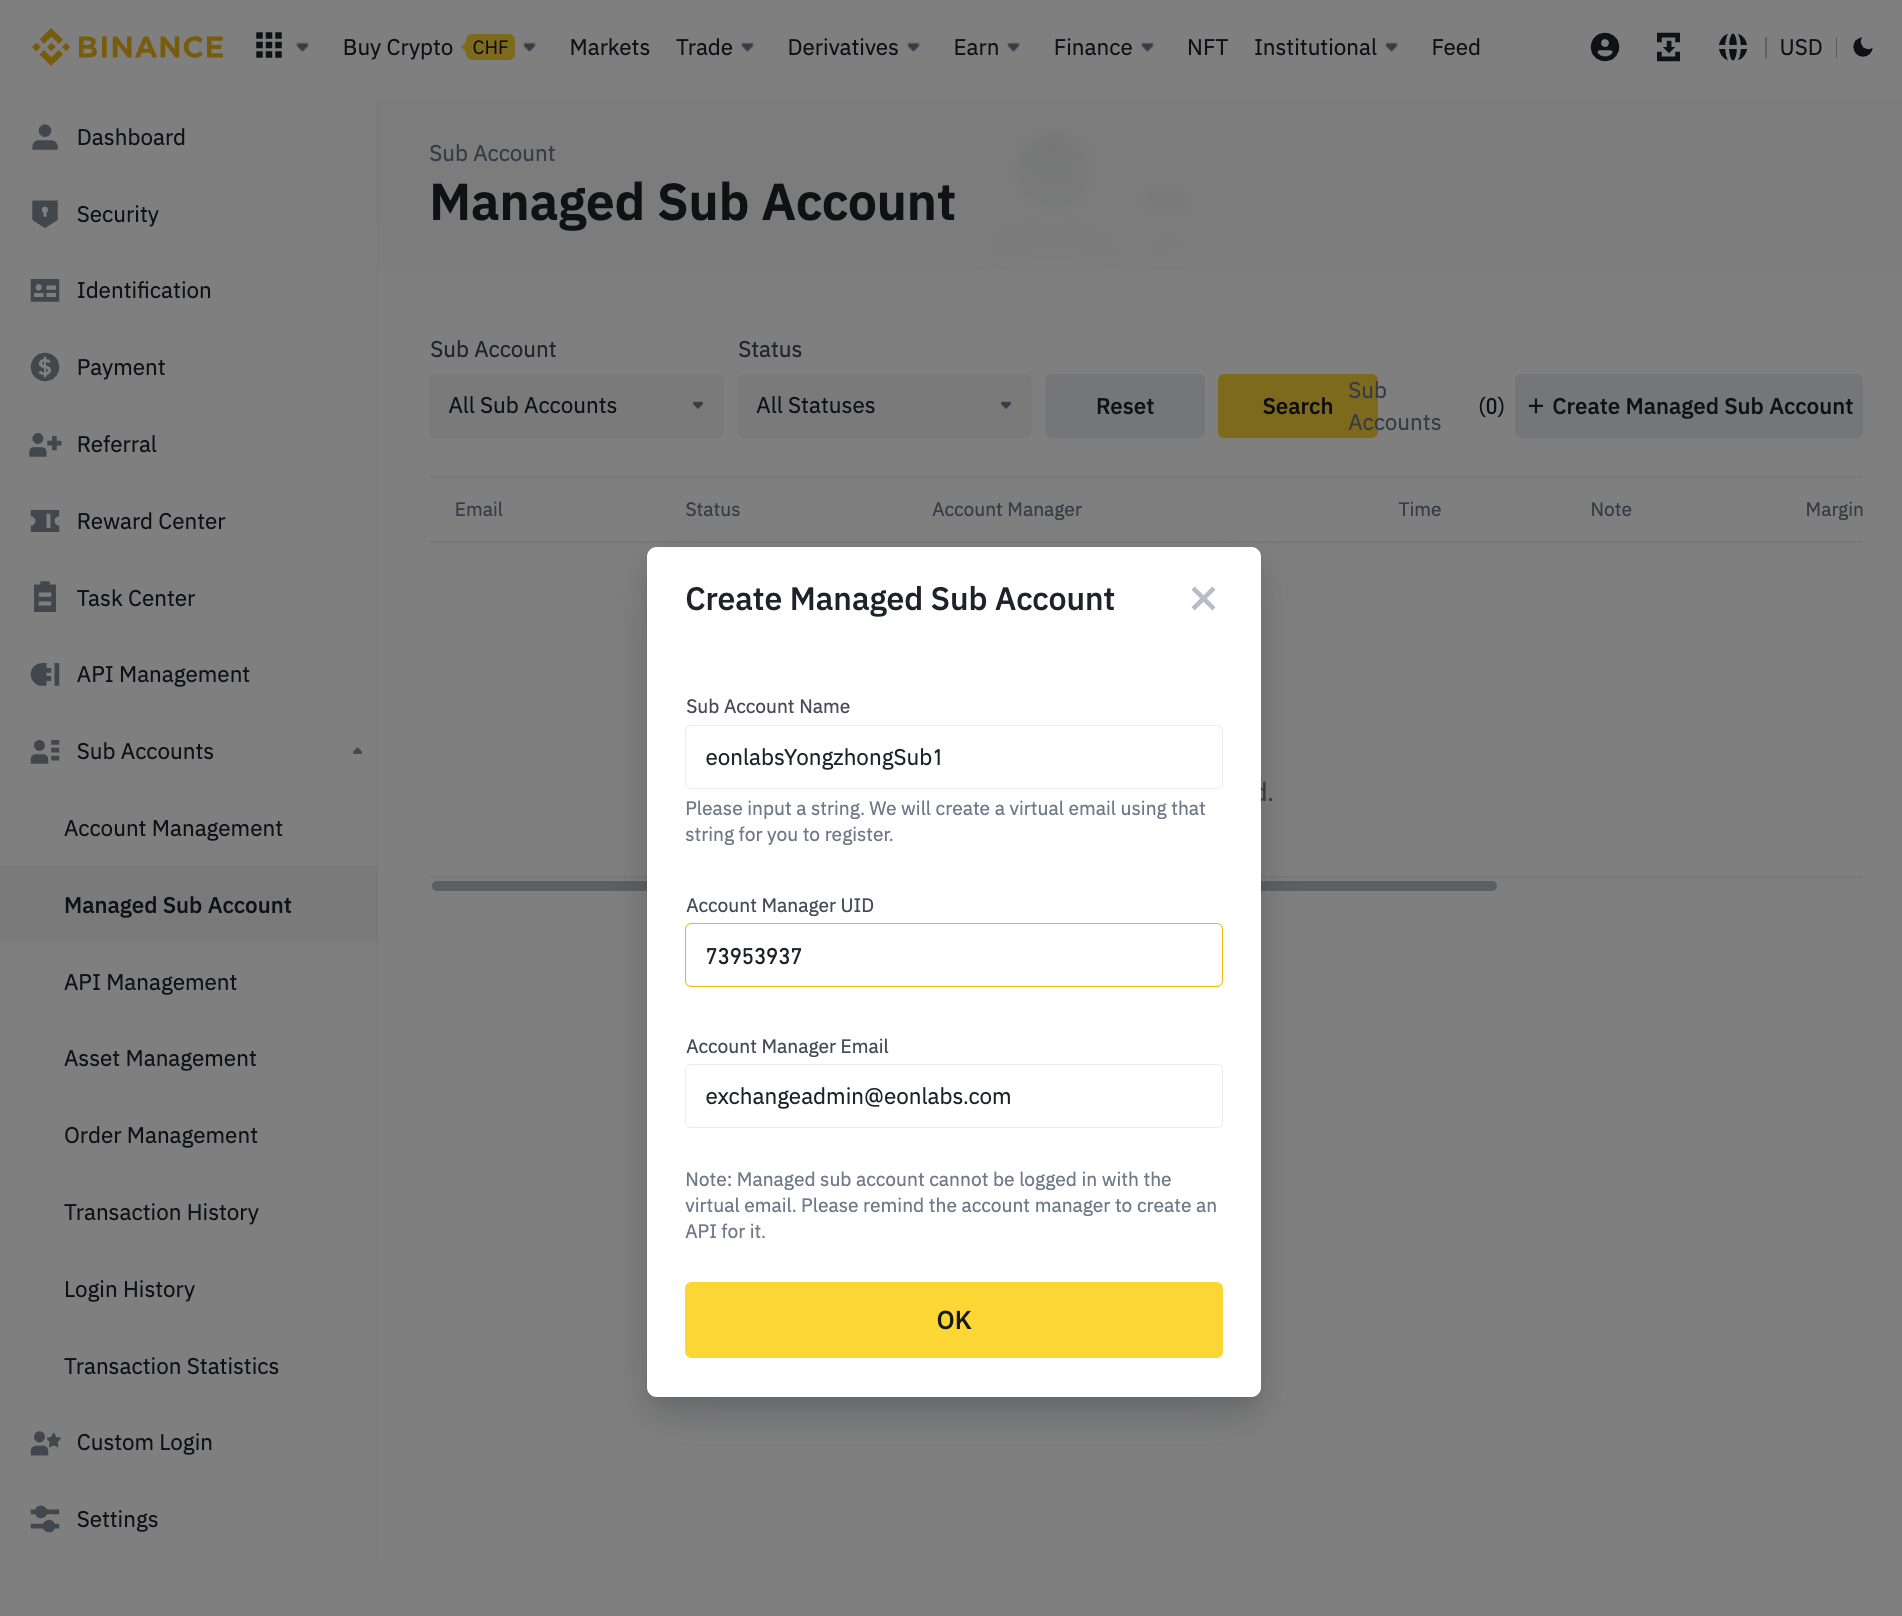Image resolution: width=1902 pixels, height=1616 pixels.
Task: Open the Markets page
Action: click(609, 47)
